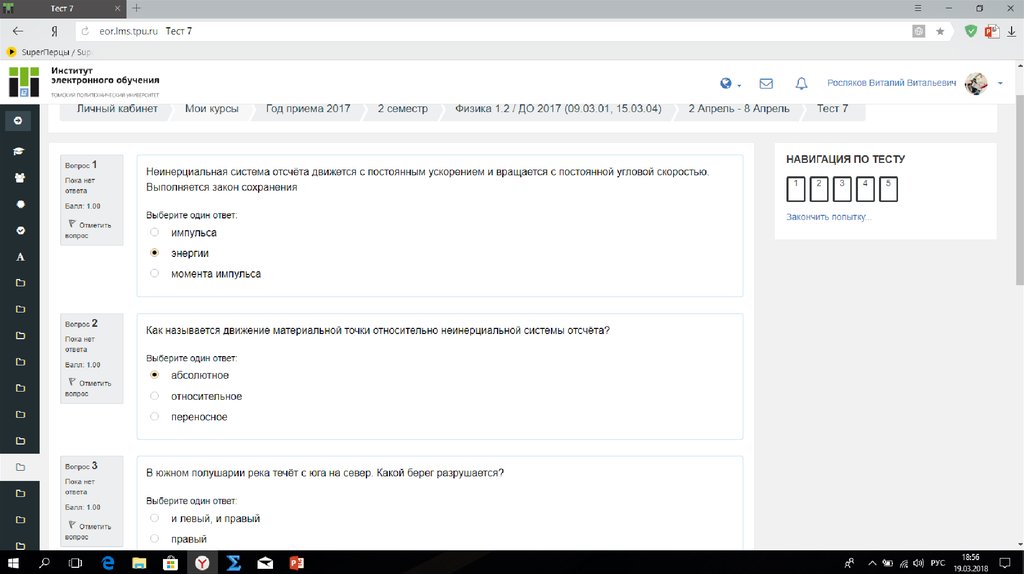Jump to question 1 in test navigation
1024x574 pixels.
tap(795, 189)
